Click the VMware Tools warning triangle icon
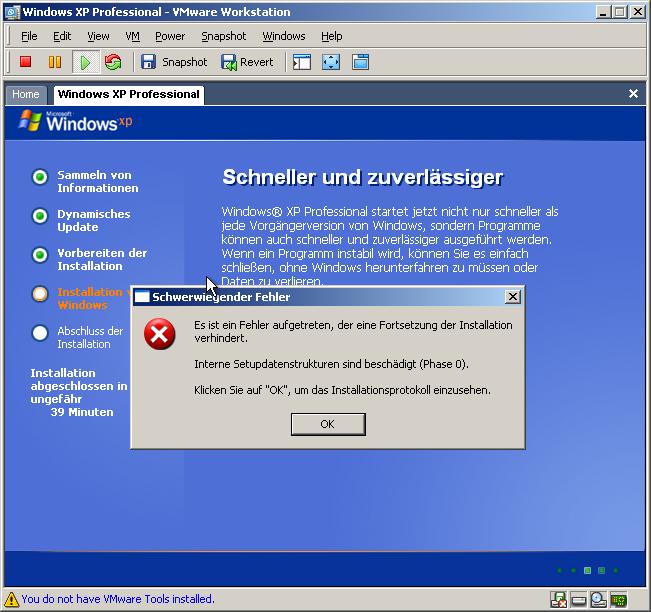 point(11,599)
